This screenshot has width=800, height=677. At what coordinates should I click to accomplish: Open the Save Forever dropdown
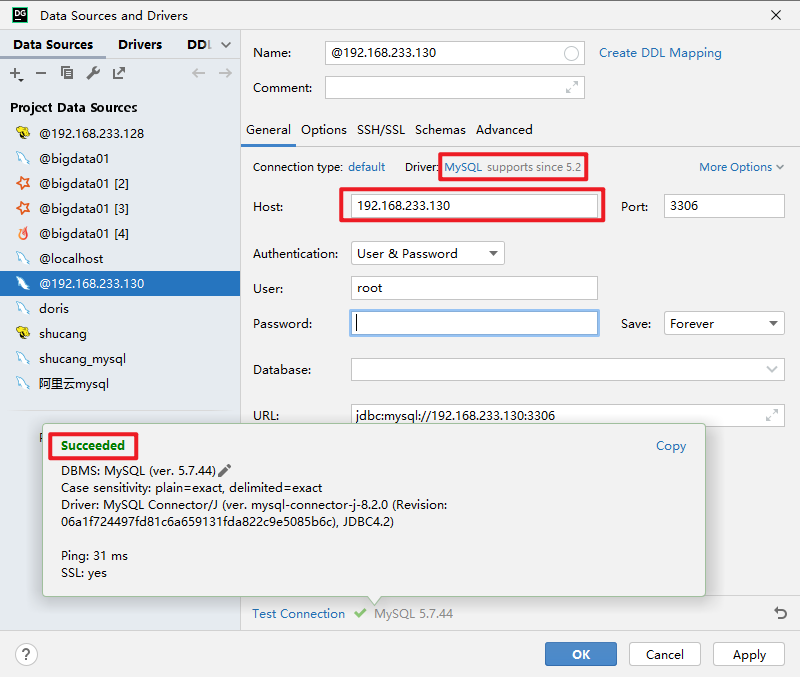[724, 323]
